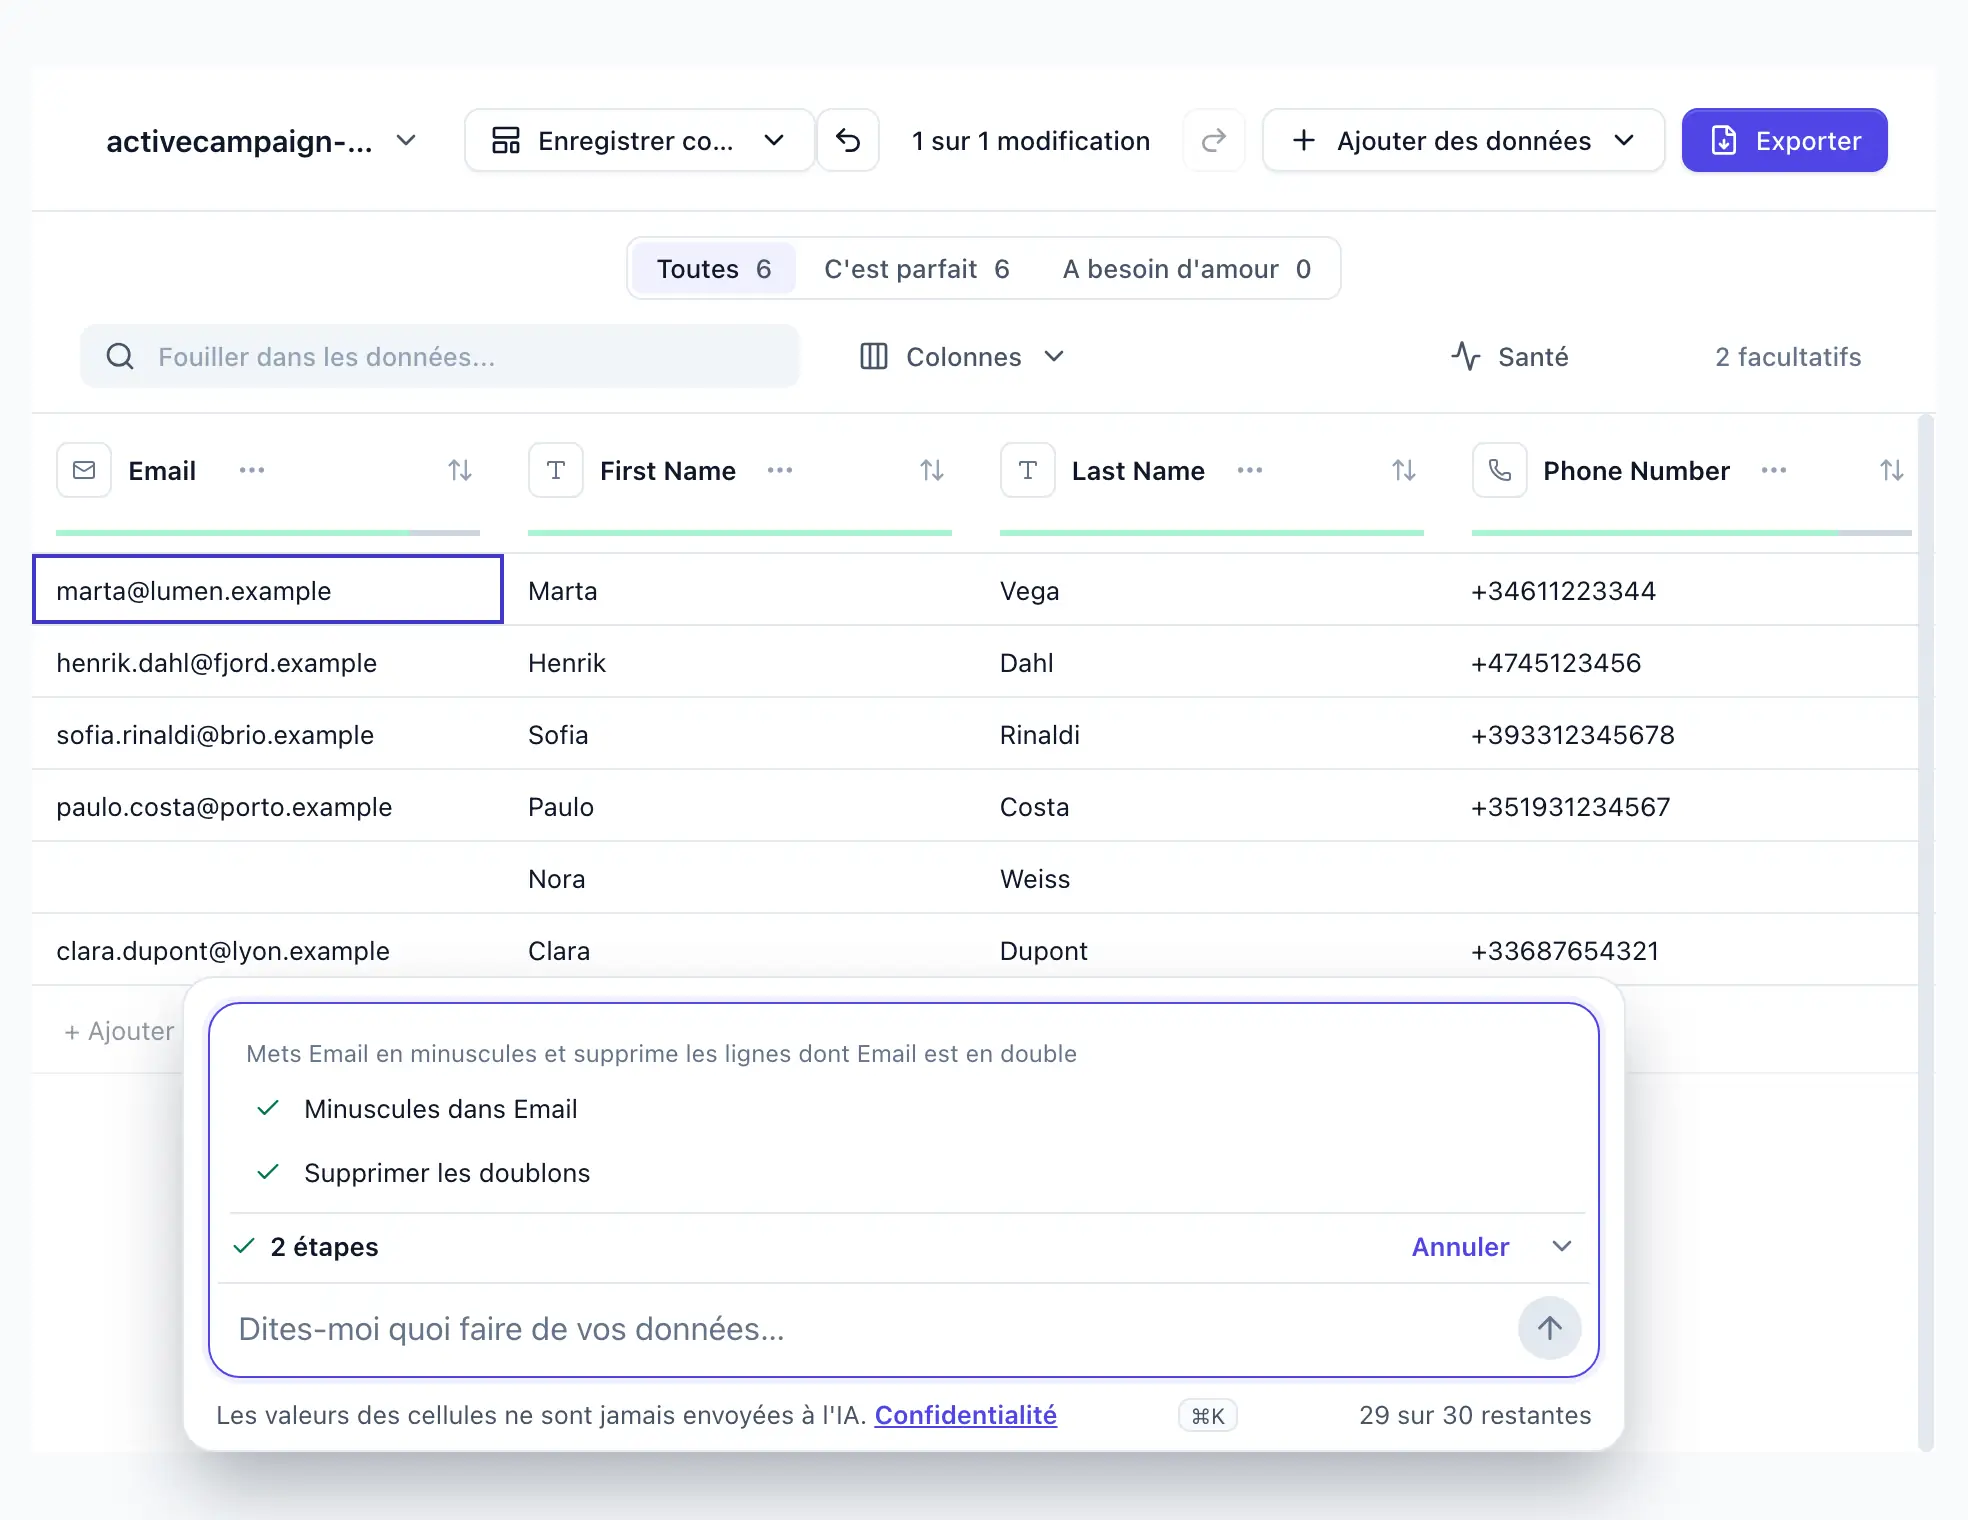This screenshot has height=1520, width=1968.
Task: Open the Ajouter des données dropdown
Action: pos(1463,141)
